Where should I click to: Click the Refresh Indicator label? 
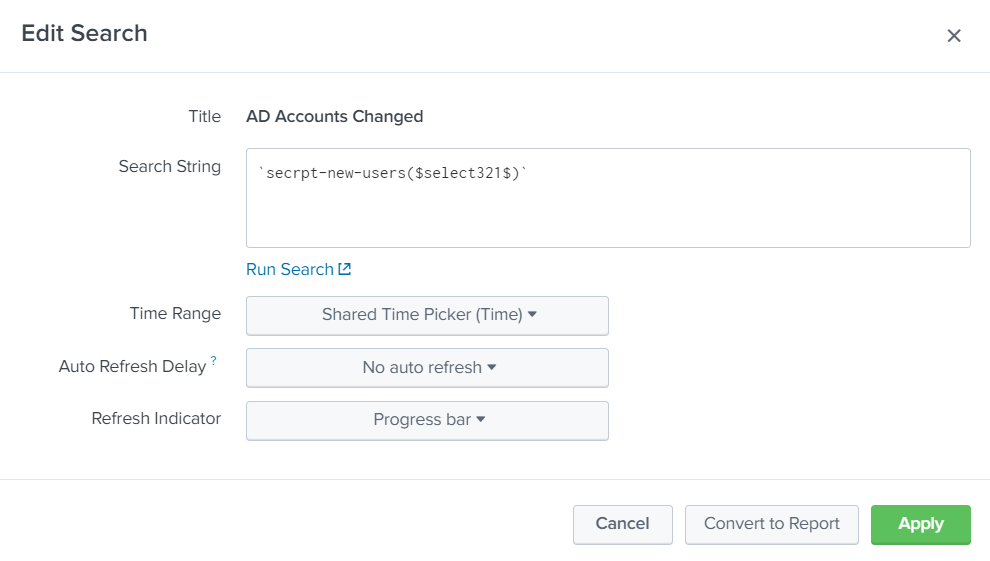156,419
